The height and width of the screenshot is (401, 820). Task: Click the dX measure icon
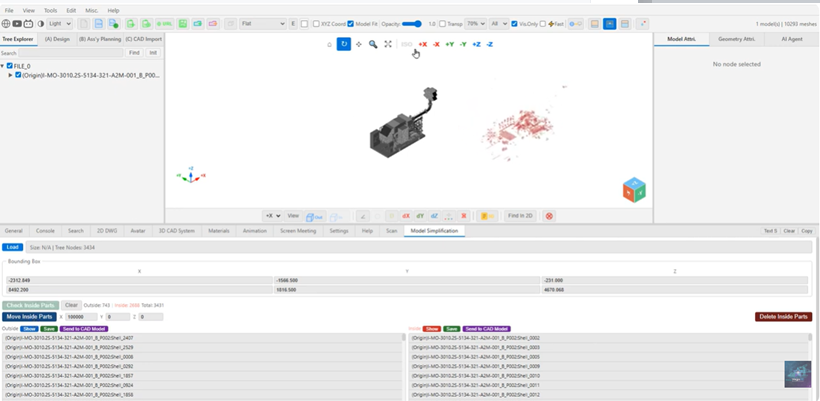406,216
